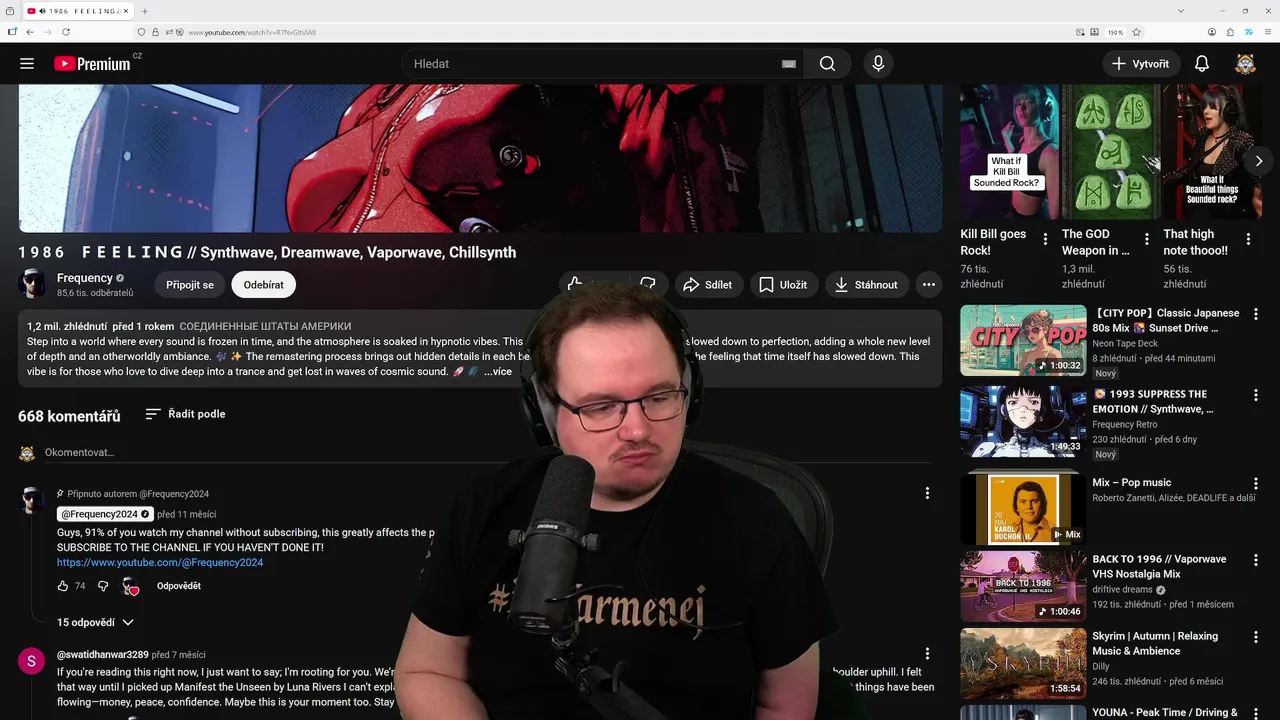Open options for 1993 SUPPRESS THE EMOTION

pyautogui.click(x=1256, y=395)
